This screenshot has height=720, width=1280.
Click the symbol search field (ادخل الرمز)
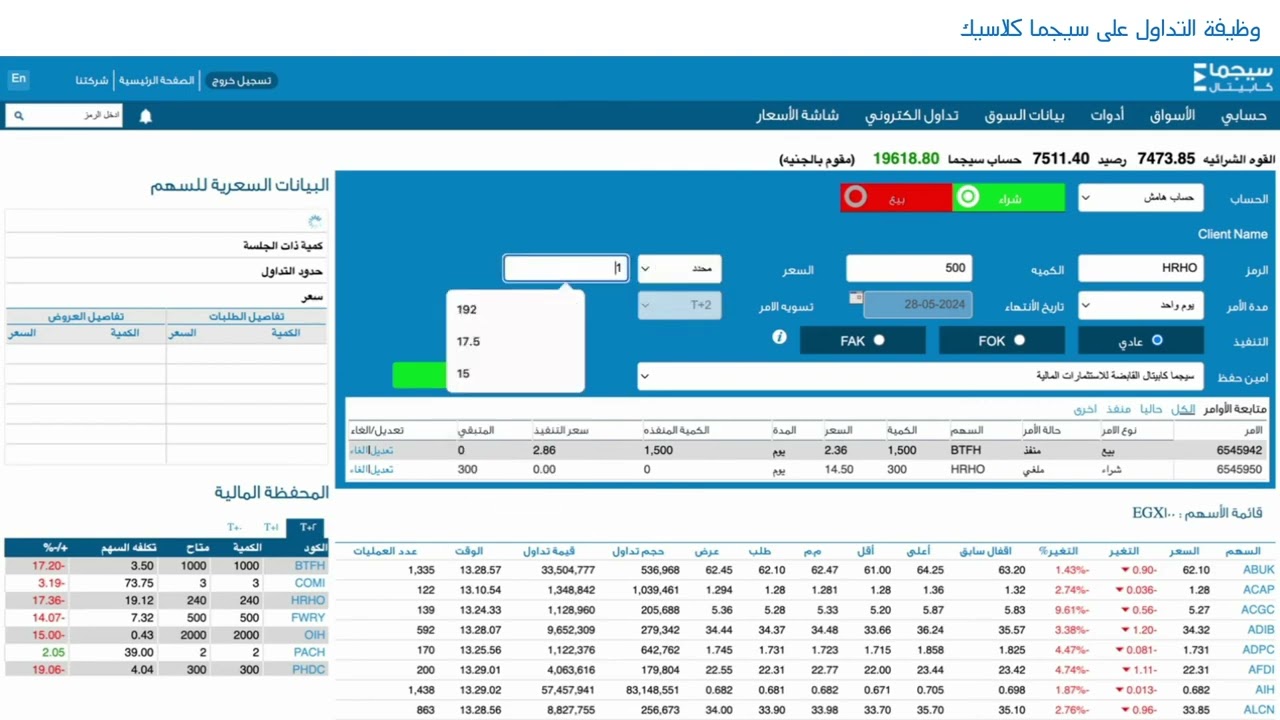[77, 116]
